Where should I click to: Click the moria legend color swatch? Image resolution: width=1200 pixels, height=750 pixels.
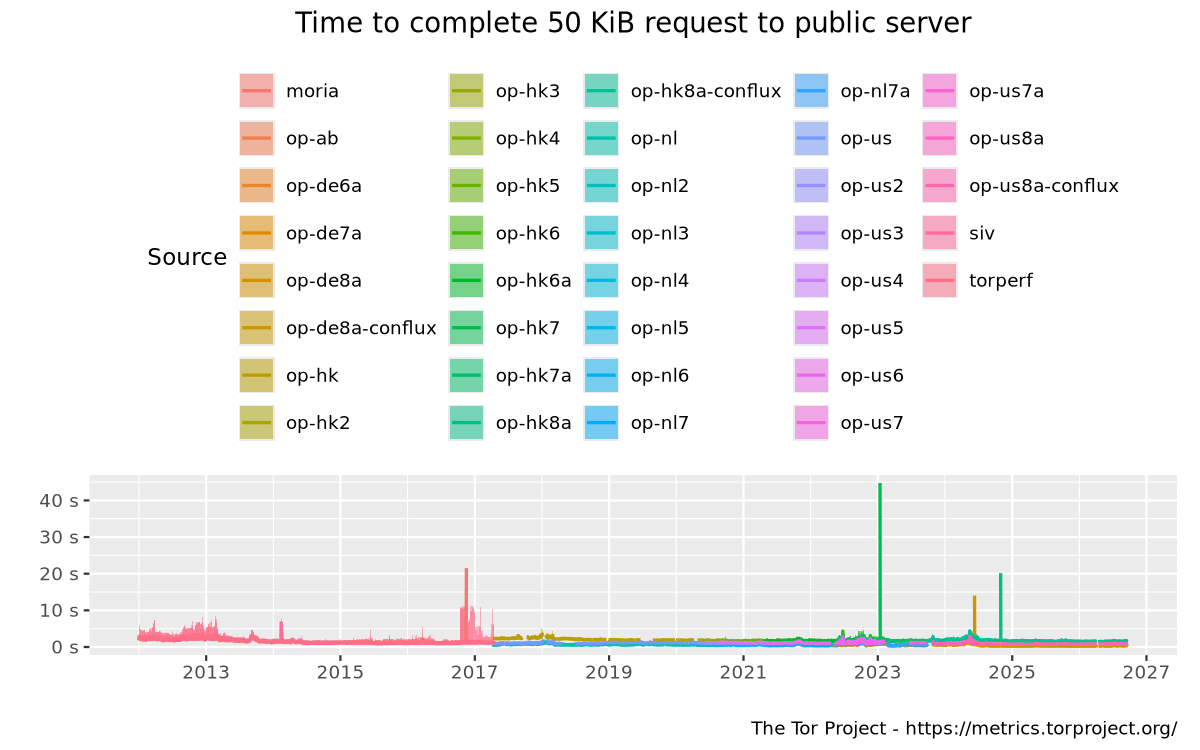257,91
